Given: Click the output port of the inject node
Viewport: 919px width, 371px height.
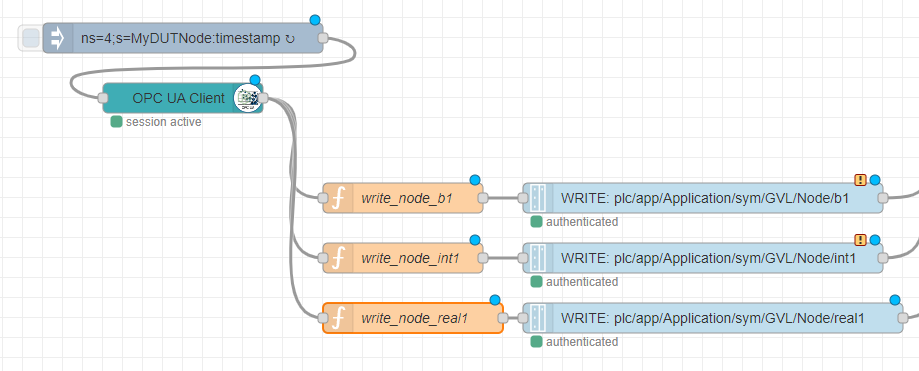Looking at the screenshot, I should click(323, 39).
